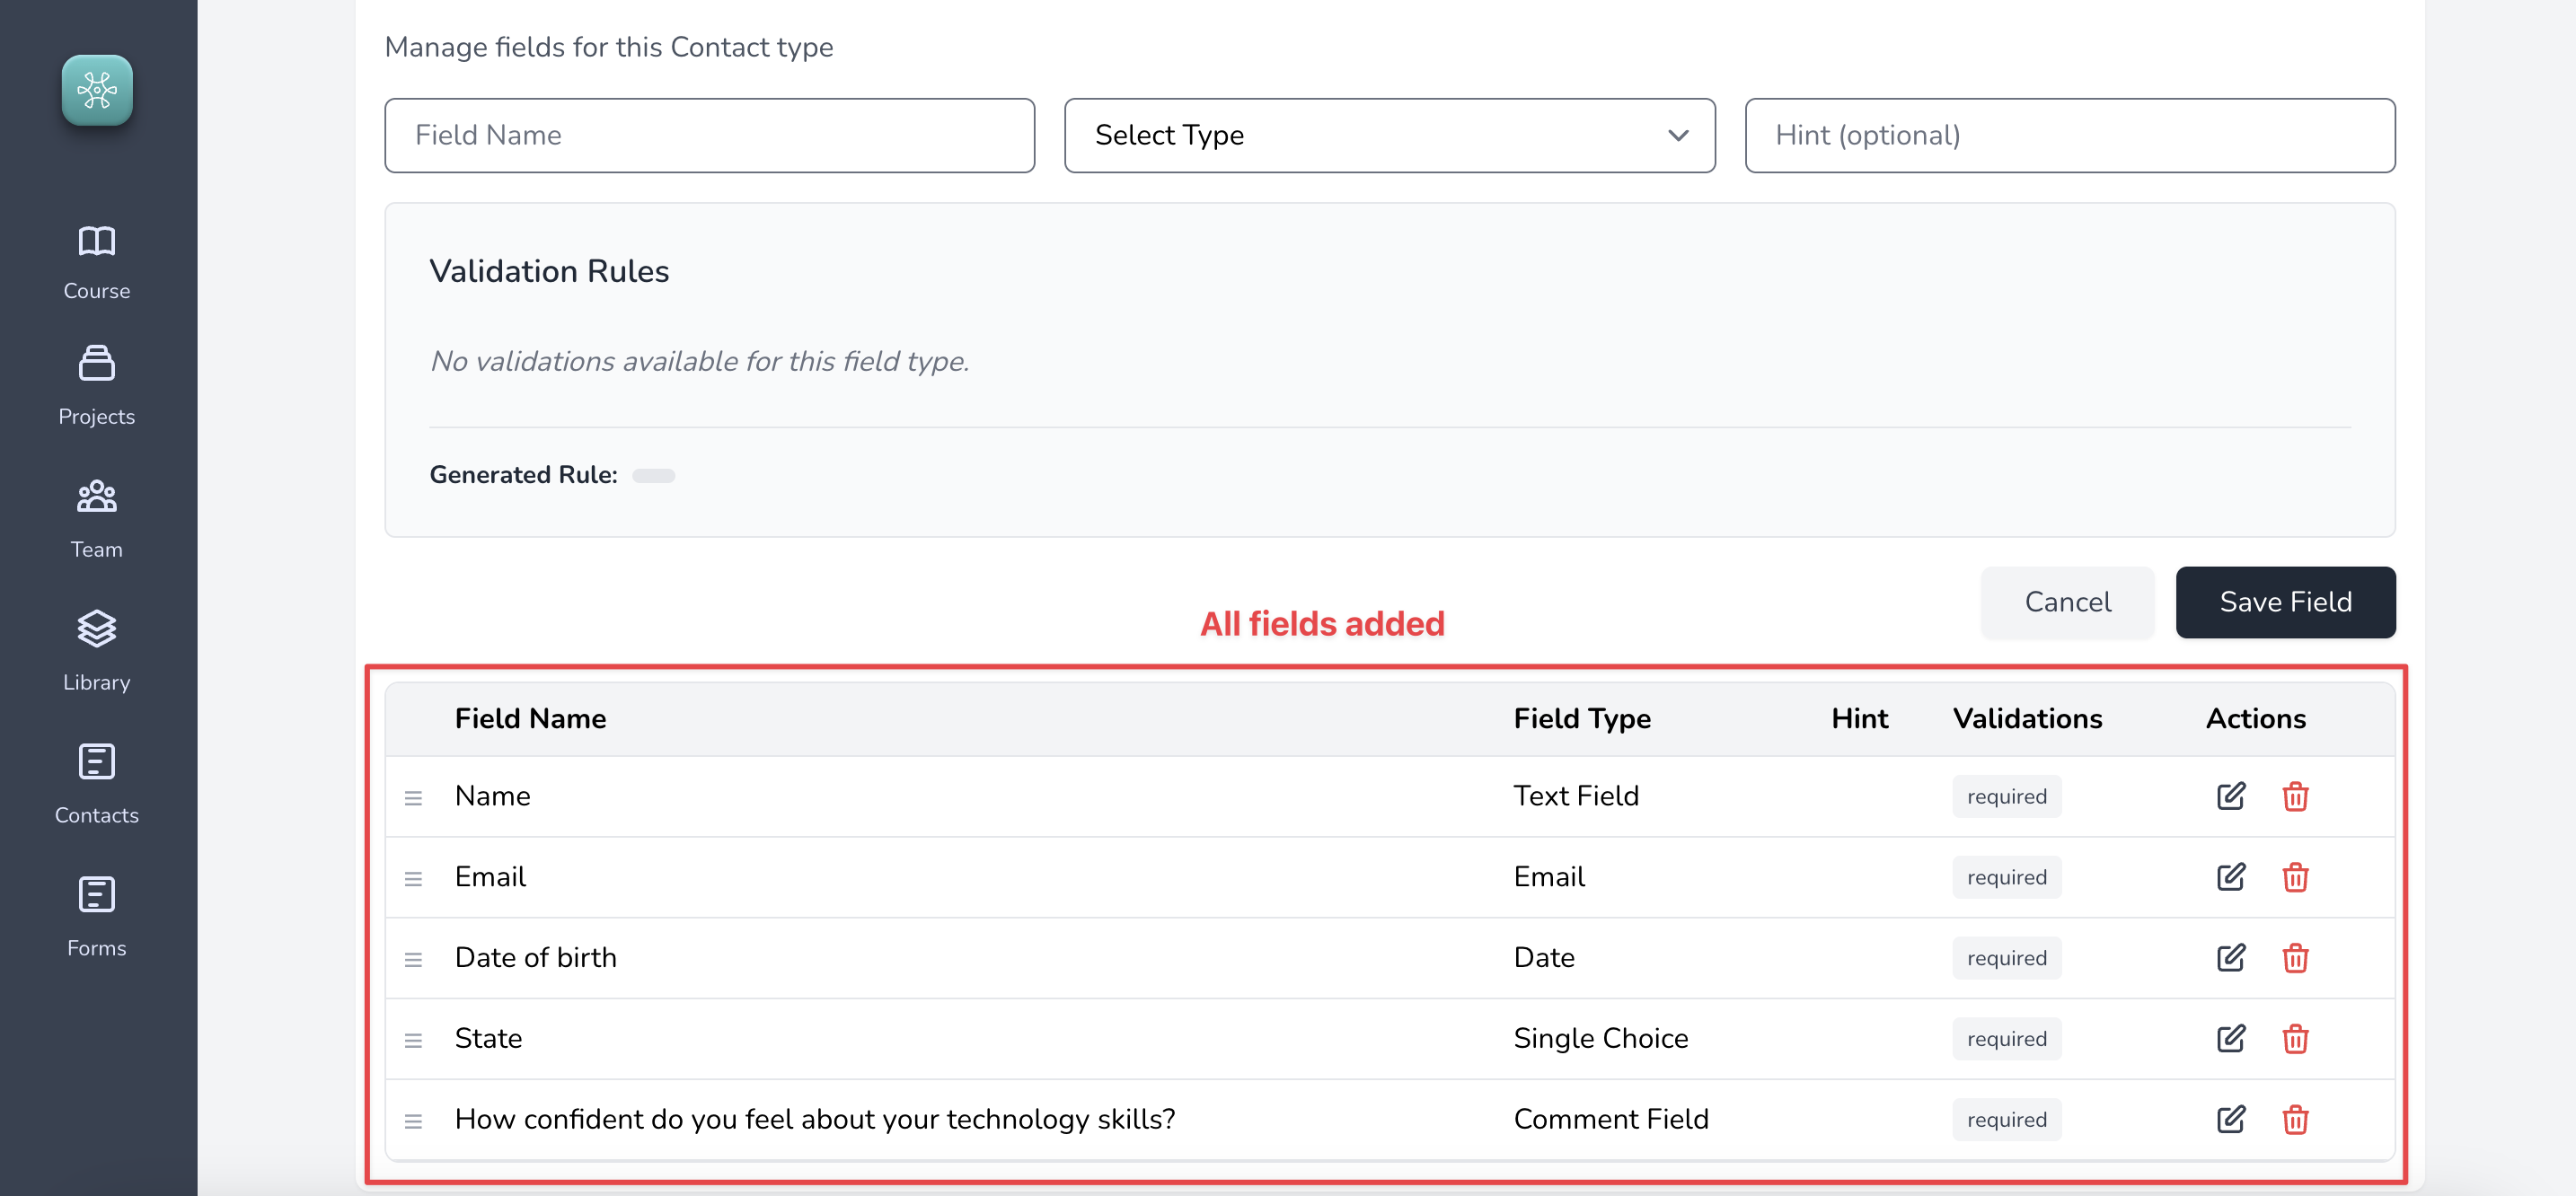Open the Forms section icon

96,895
